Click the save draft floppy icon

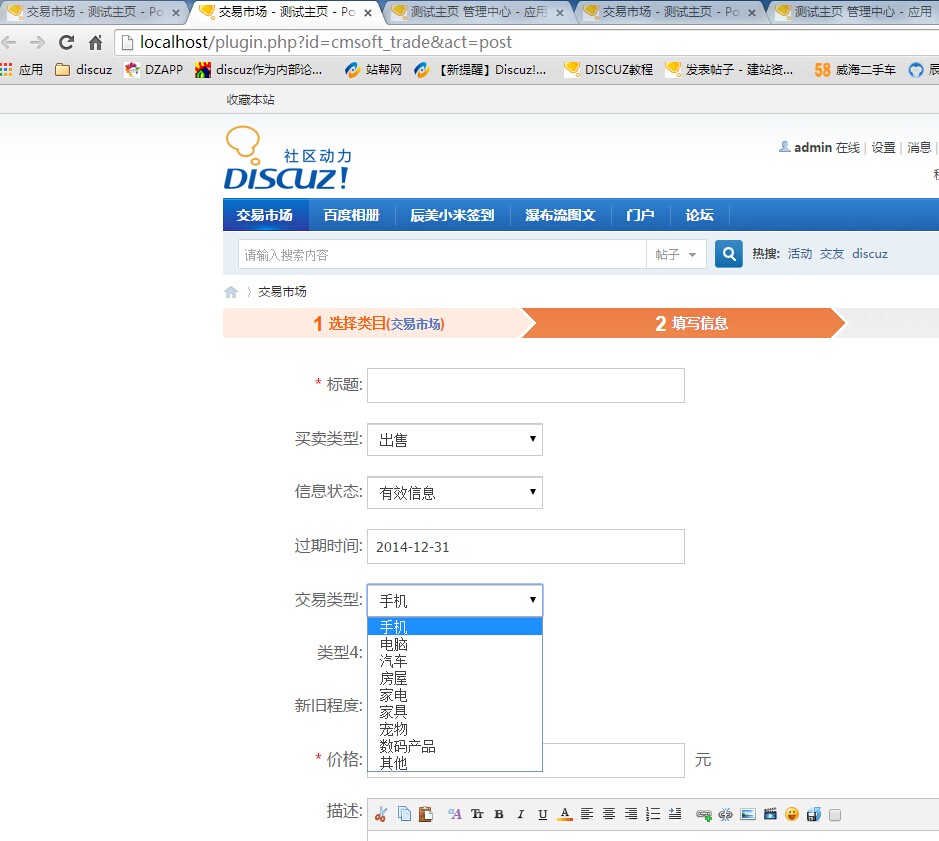point(814,814)
